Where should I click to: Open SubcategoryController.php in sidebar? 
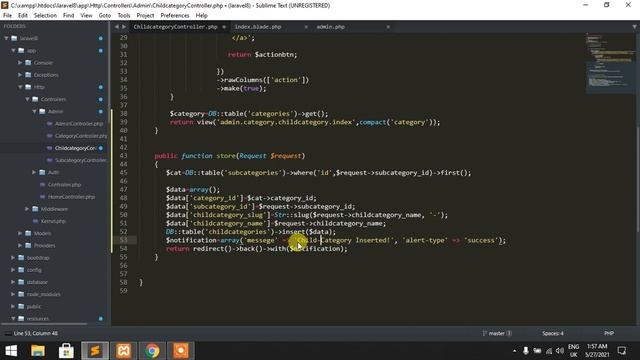coord(80,160)
